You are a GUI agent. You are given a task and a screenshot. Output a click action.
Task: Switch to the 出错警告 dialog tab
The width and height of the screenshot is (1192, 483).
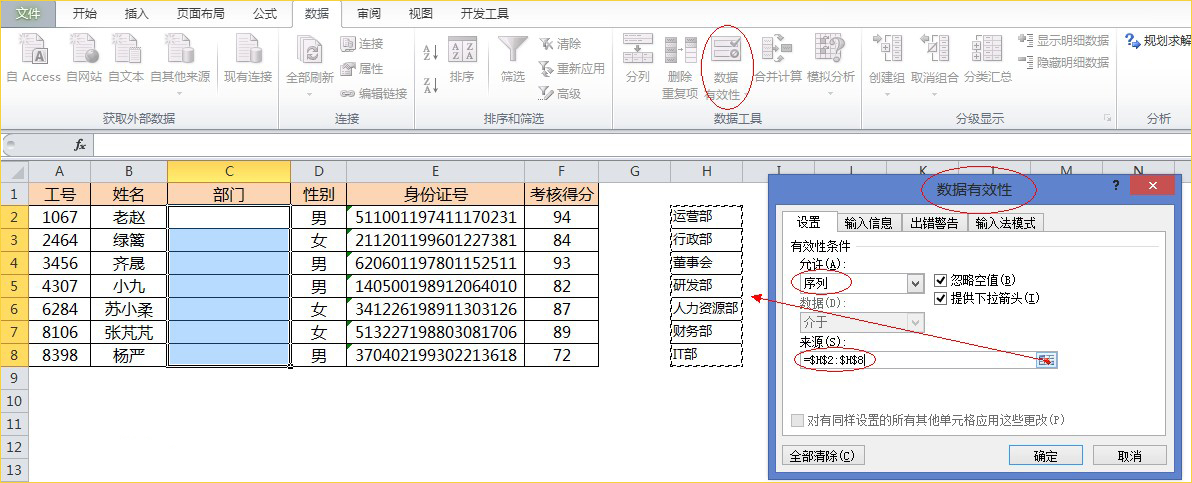click(934, 223)
